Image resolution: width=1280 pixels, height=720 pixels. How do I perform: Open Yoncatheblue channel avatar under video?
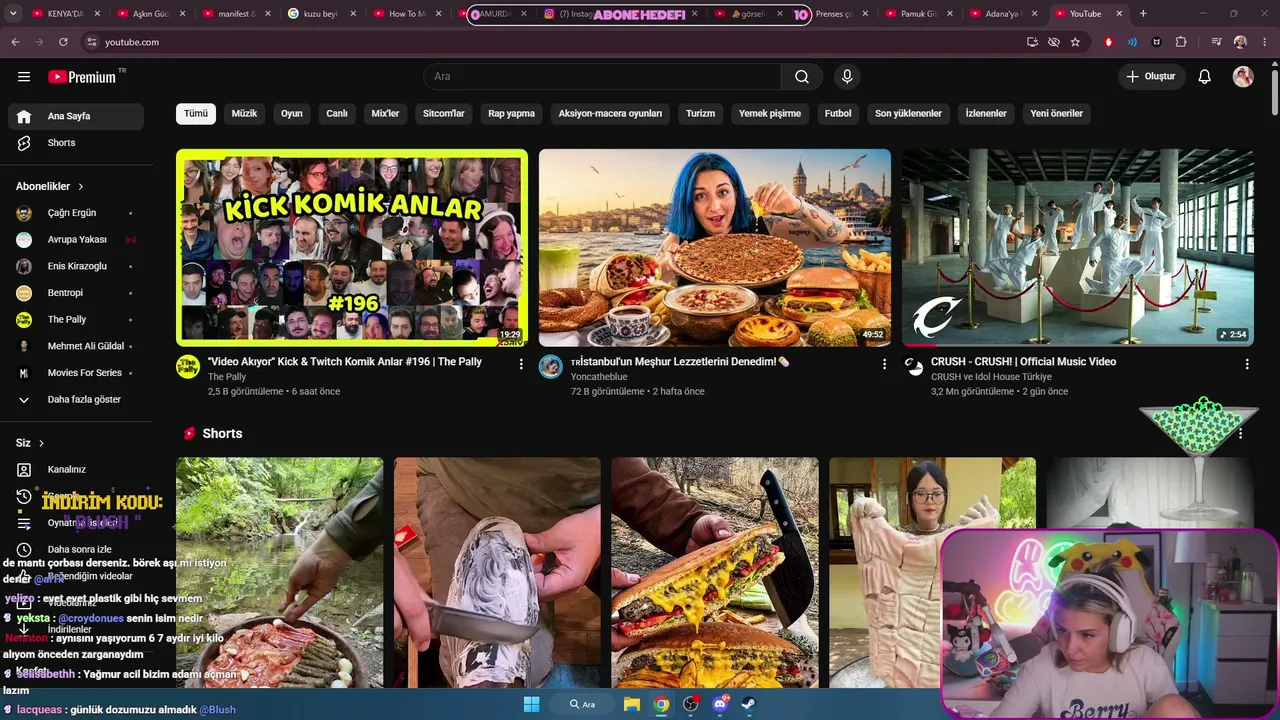click(551, 367)
